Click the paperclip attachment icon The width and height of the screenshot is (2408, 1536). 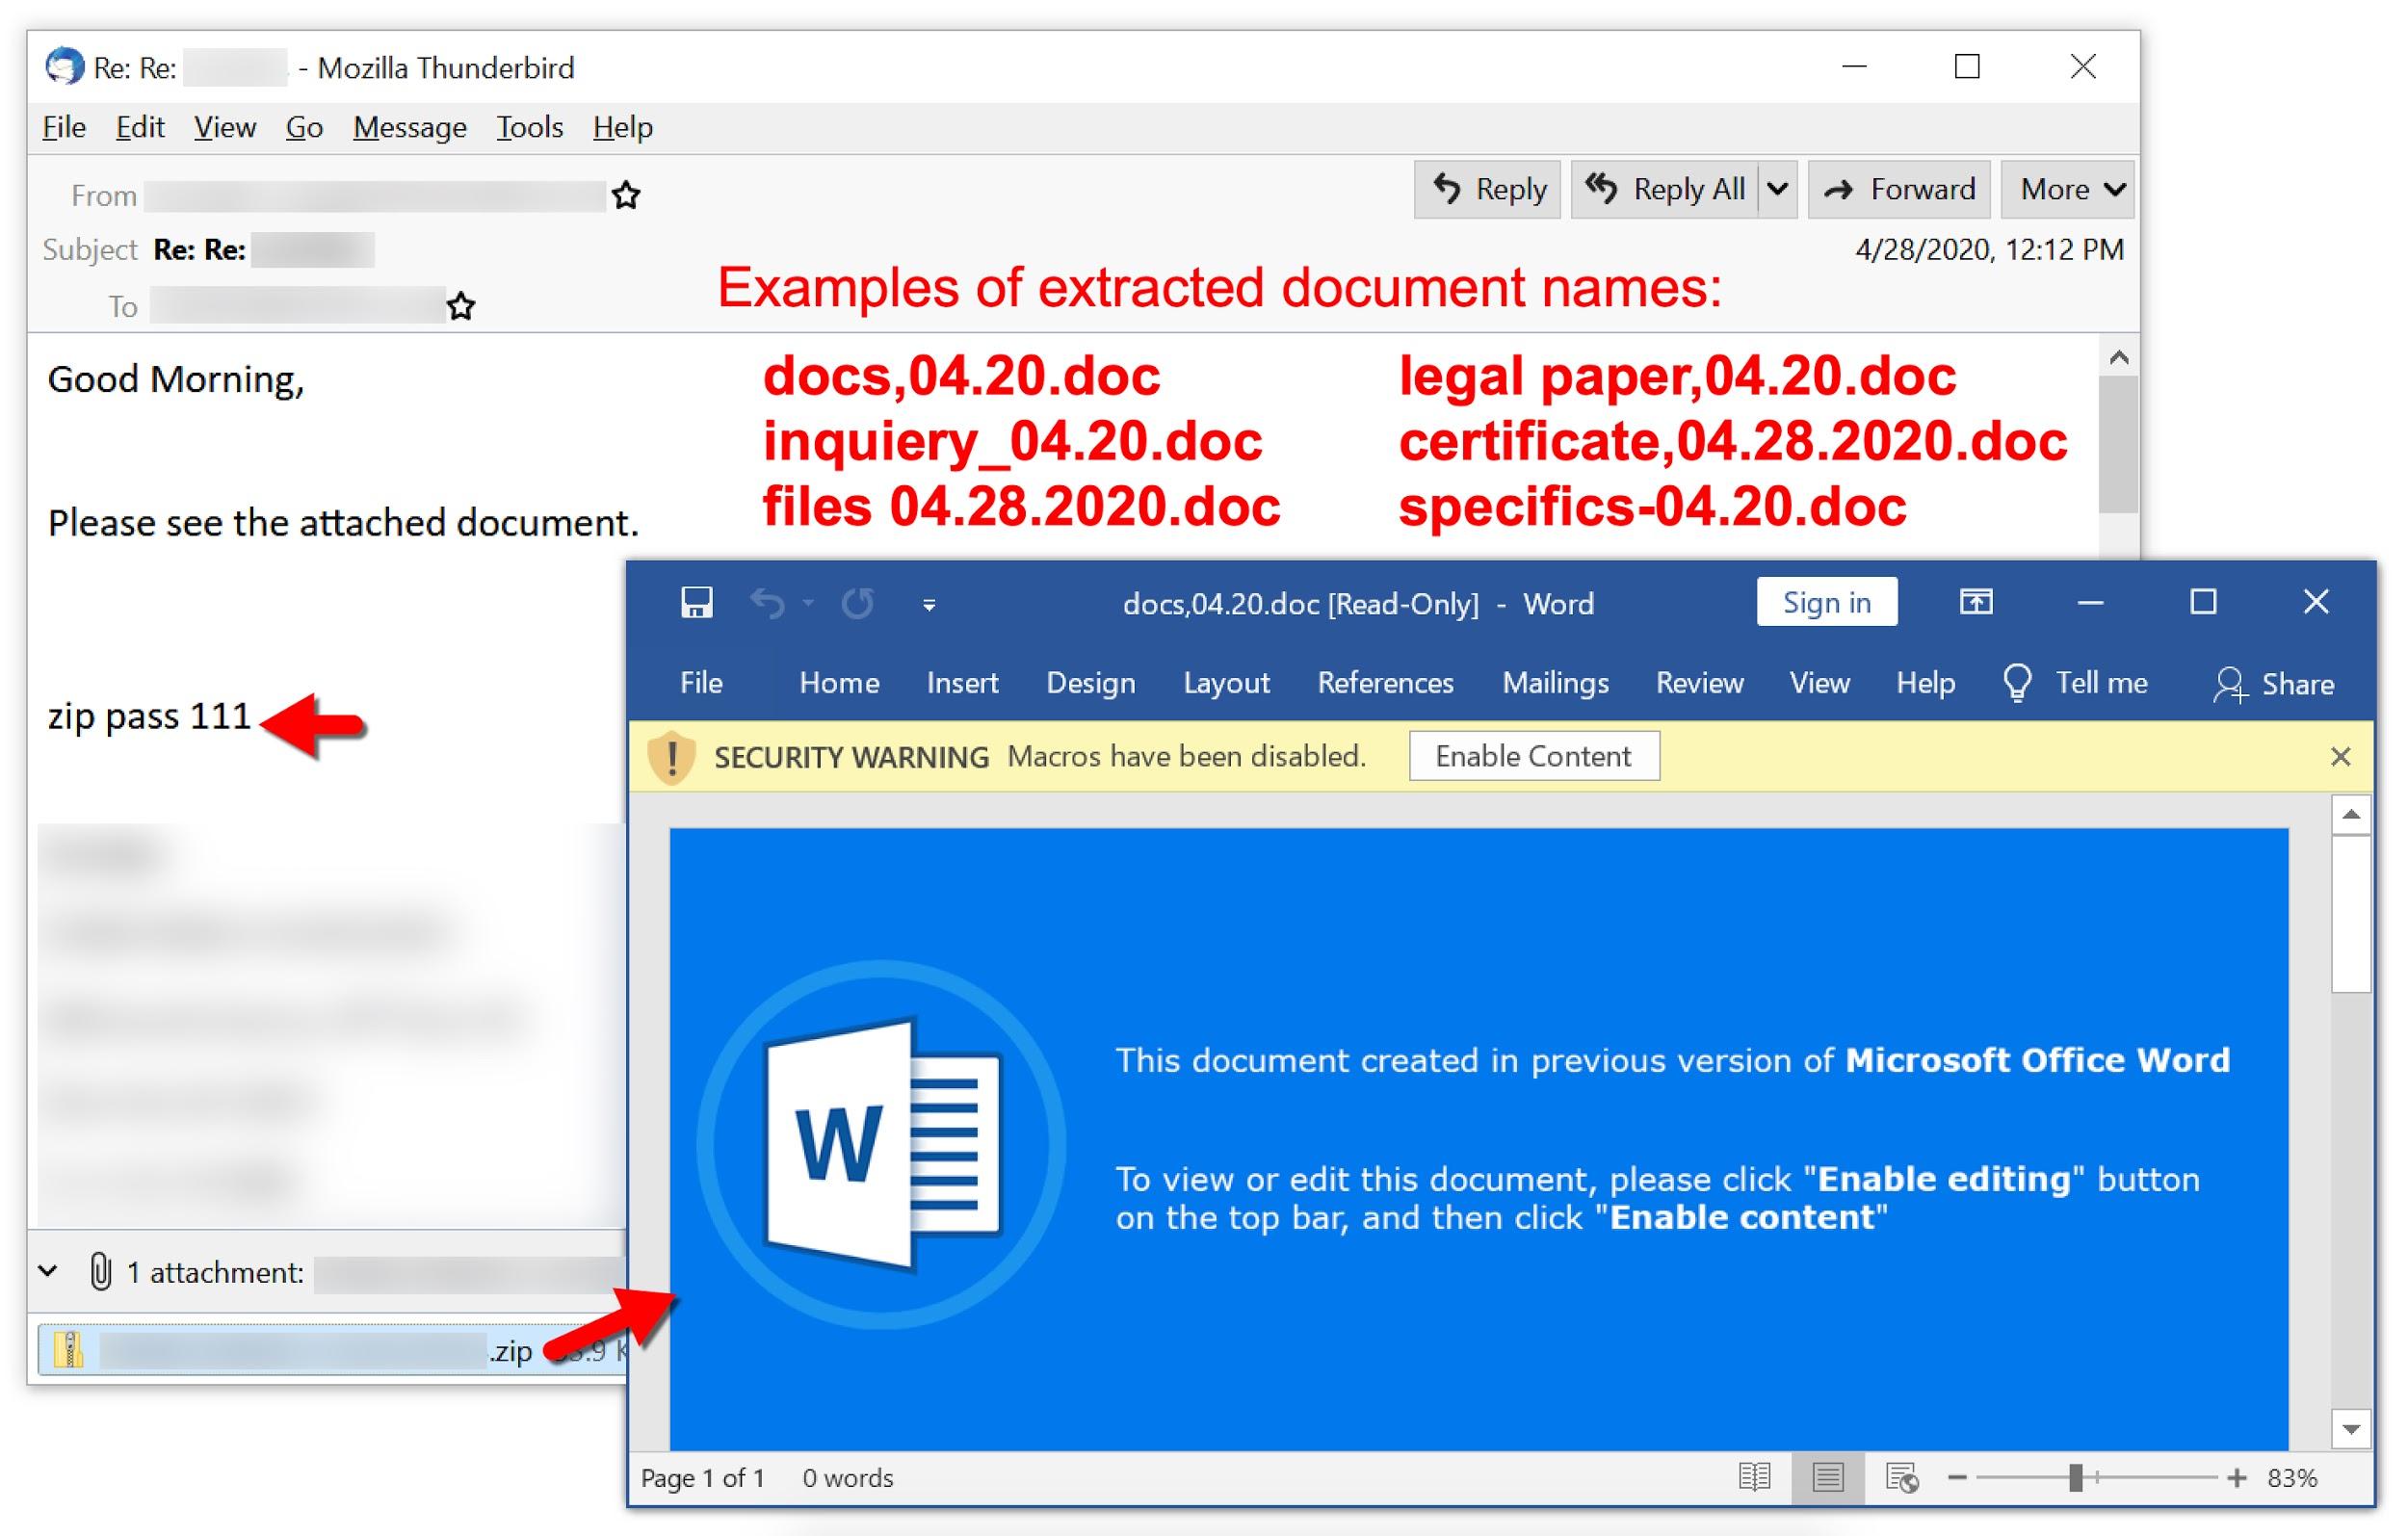(99, 1272)
